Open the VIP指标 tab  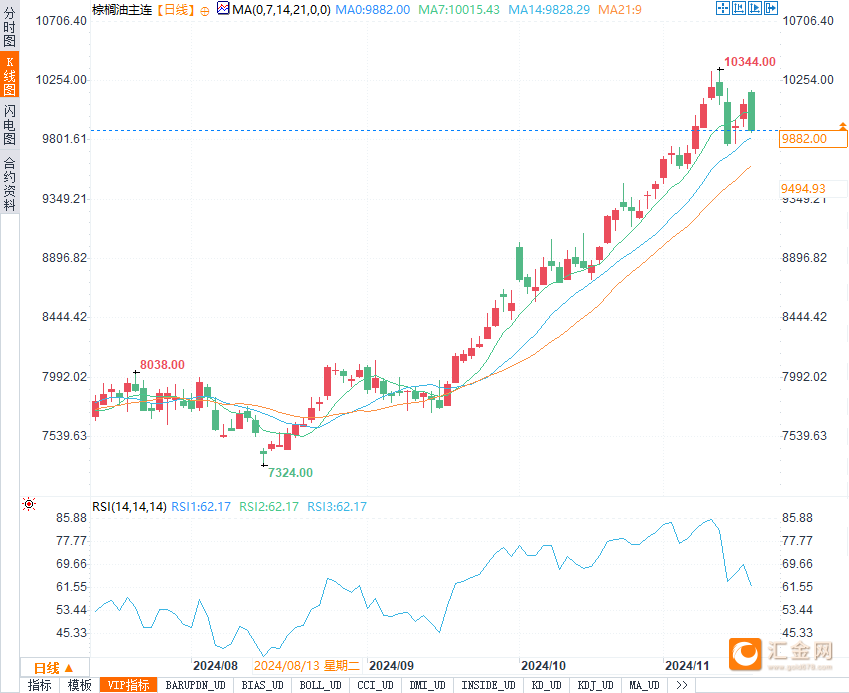[x=126, y=686]
